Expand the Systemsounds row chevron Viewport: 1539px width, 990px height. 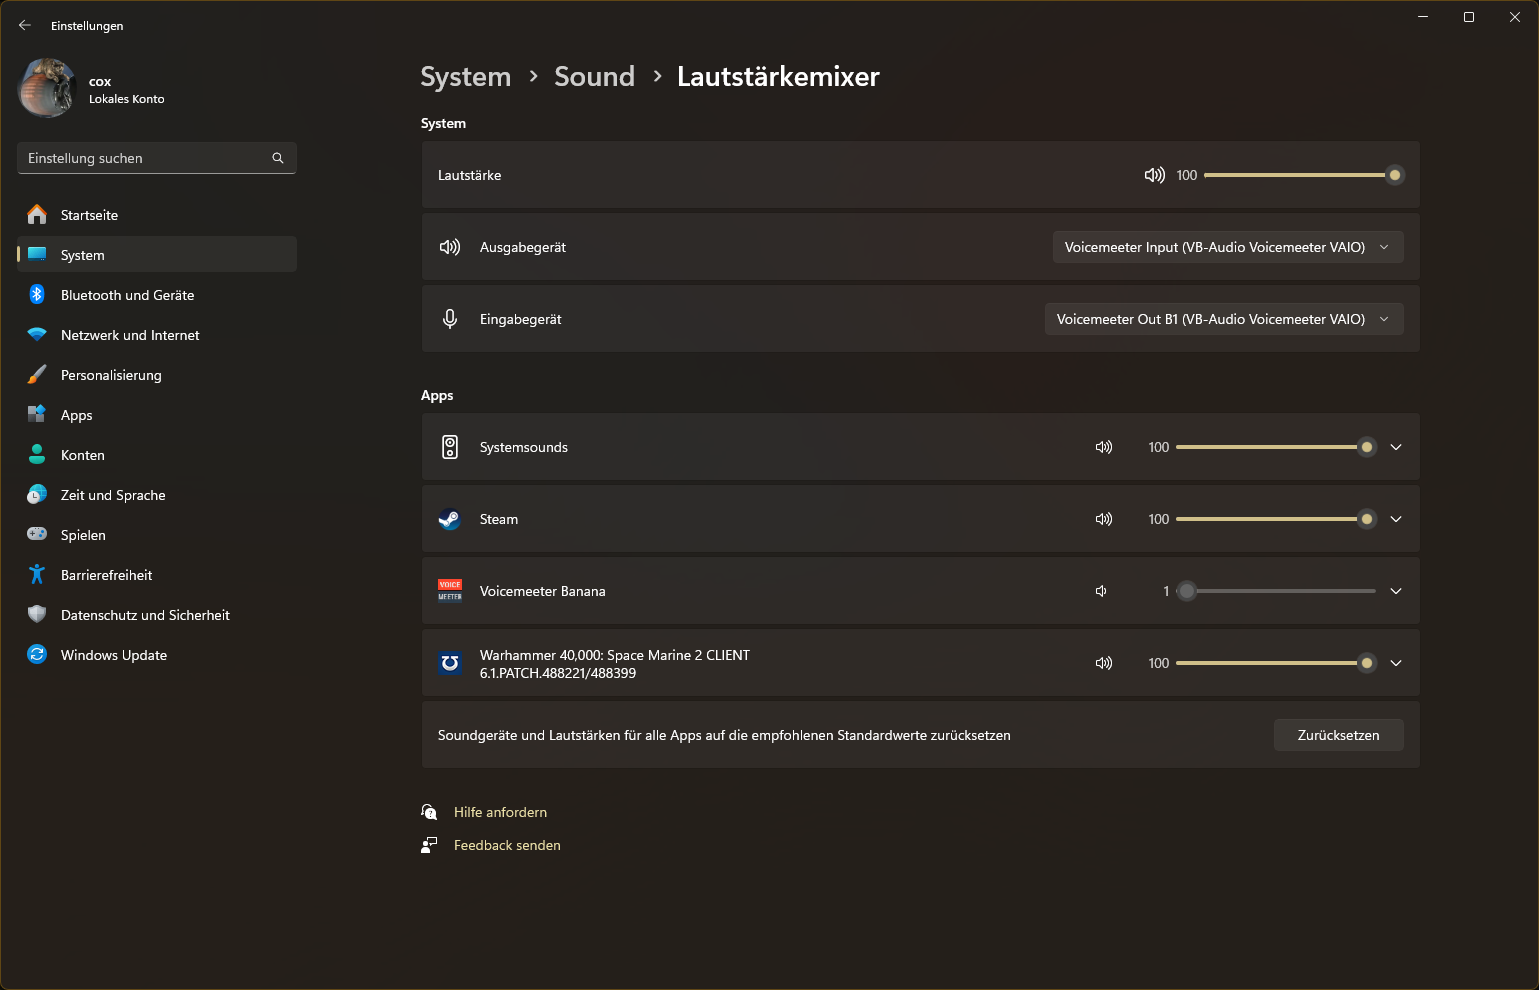click(x=1396, y=447)
